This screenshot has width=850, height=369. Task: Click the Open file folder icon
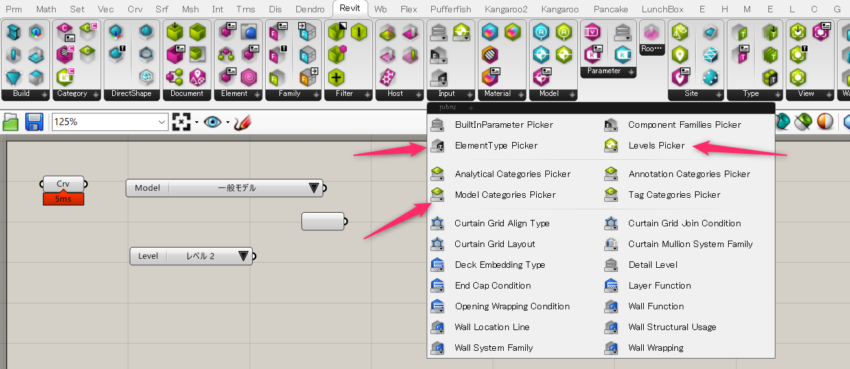11,122
